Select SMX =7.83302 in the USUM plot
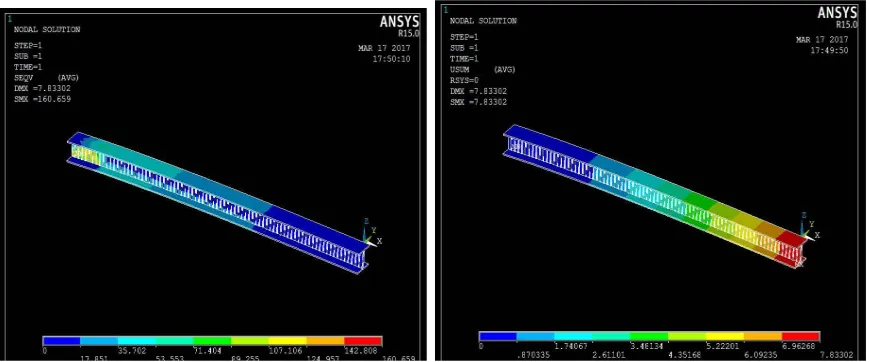The width and height of the screenshot is (870, 362). coord(478,103)
